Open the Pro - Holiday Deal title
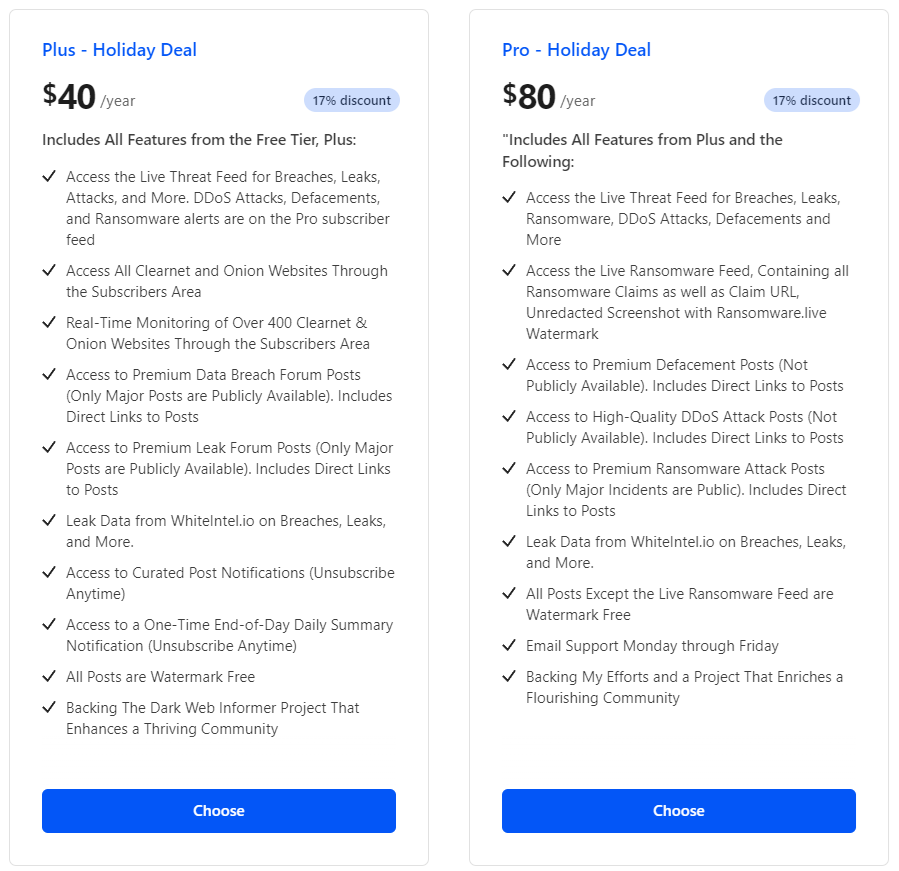Image resolution: width=899 pixels, height=871 pixels. (x=576, y=50)
